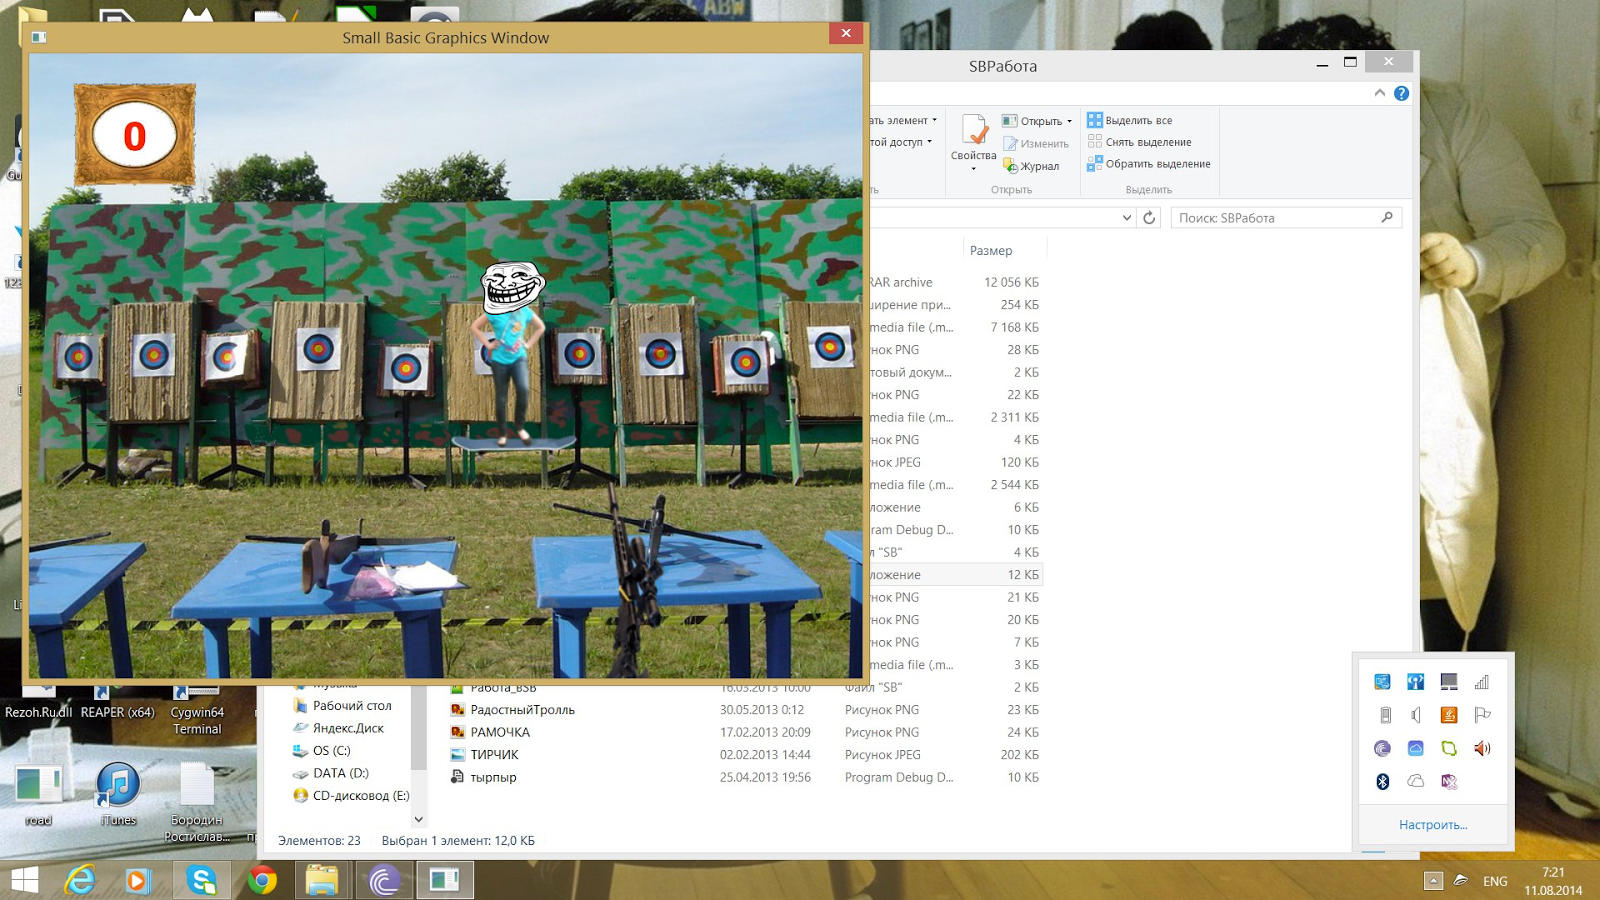Click the search magnifier icon
This screenshot has width=1600, height=900.
tap(1387, 217)
